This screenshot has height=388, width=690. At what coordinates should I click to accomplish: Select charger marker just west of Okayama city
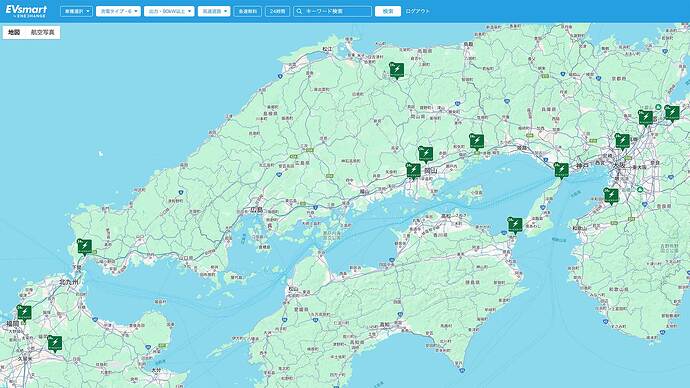click(413, 171)
